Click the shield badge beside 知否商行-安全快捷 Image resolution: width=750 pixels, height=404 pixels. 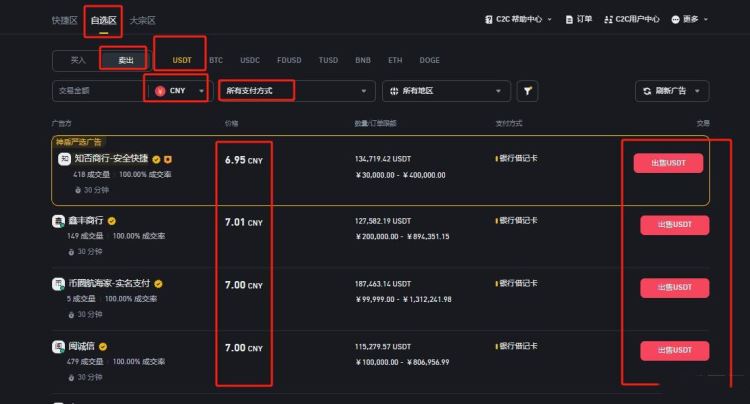coord(168,159)
